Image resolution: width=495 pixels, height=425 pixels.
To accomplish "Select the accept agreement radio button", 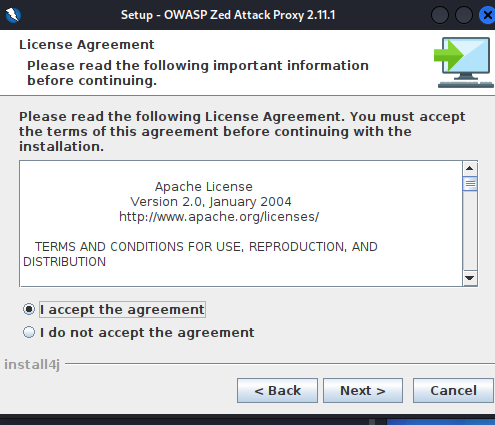I will 29,309.
